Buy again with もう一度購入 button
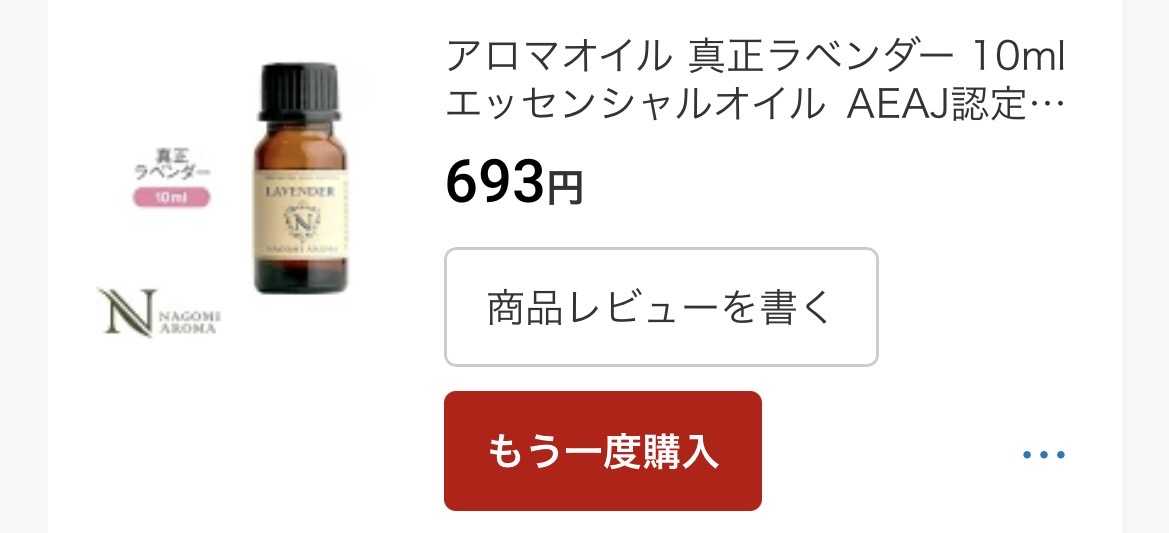 pyautogui.click(x=602, y=451)
